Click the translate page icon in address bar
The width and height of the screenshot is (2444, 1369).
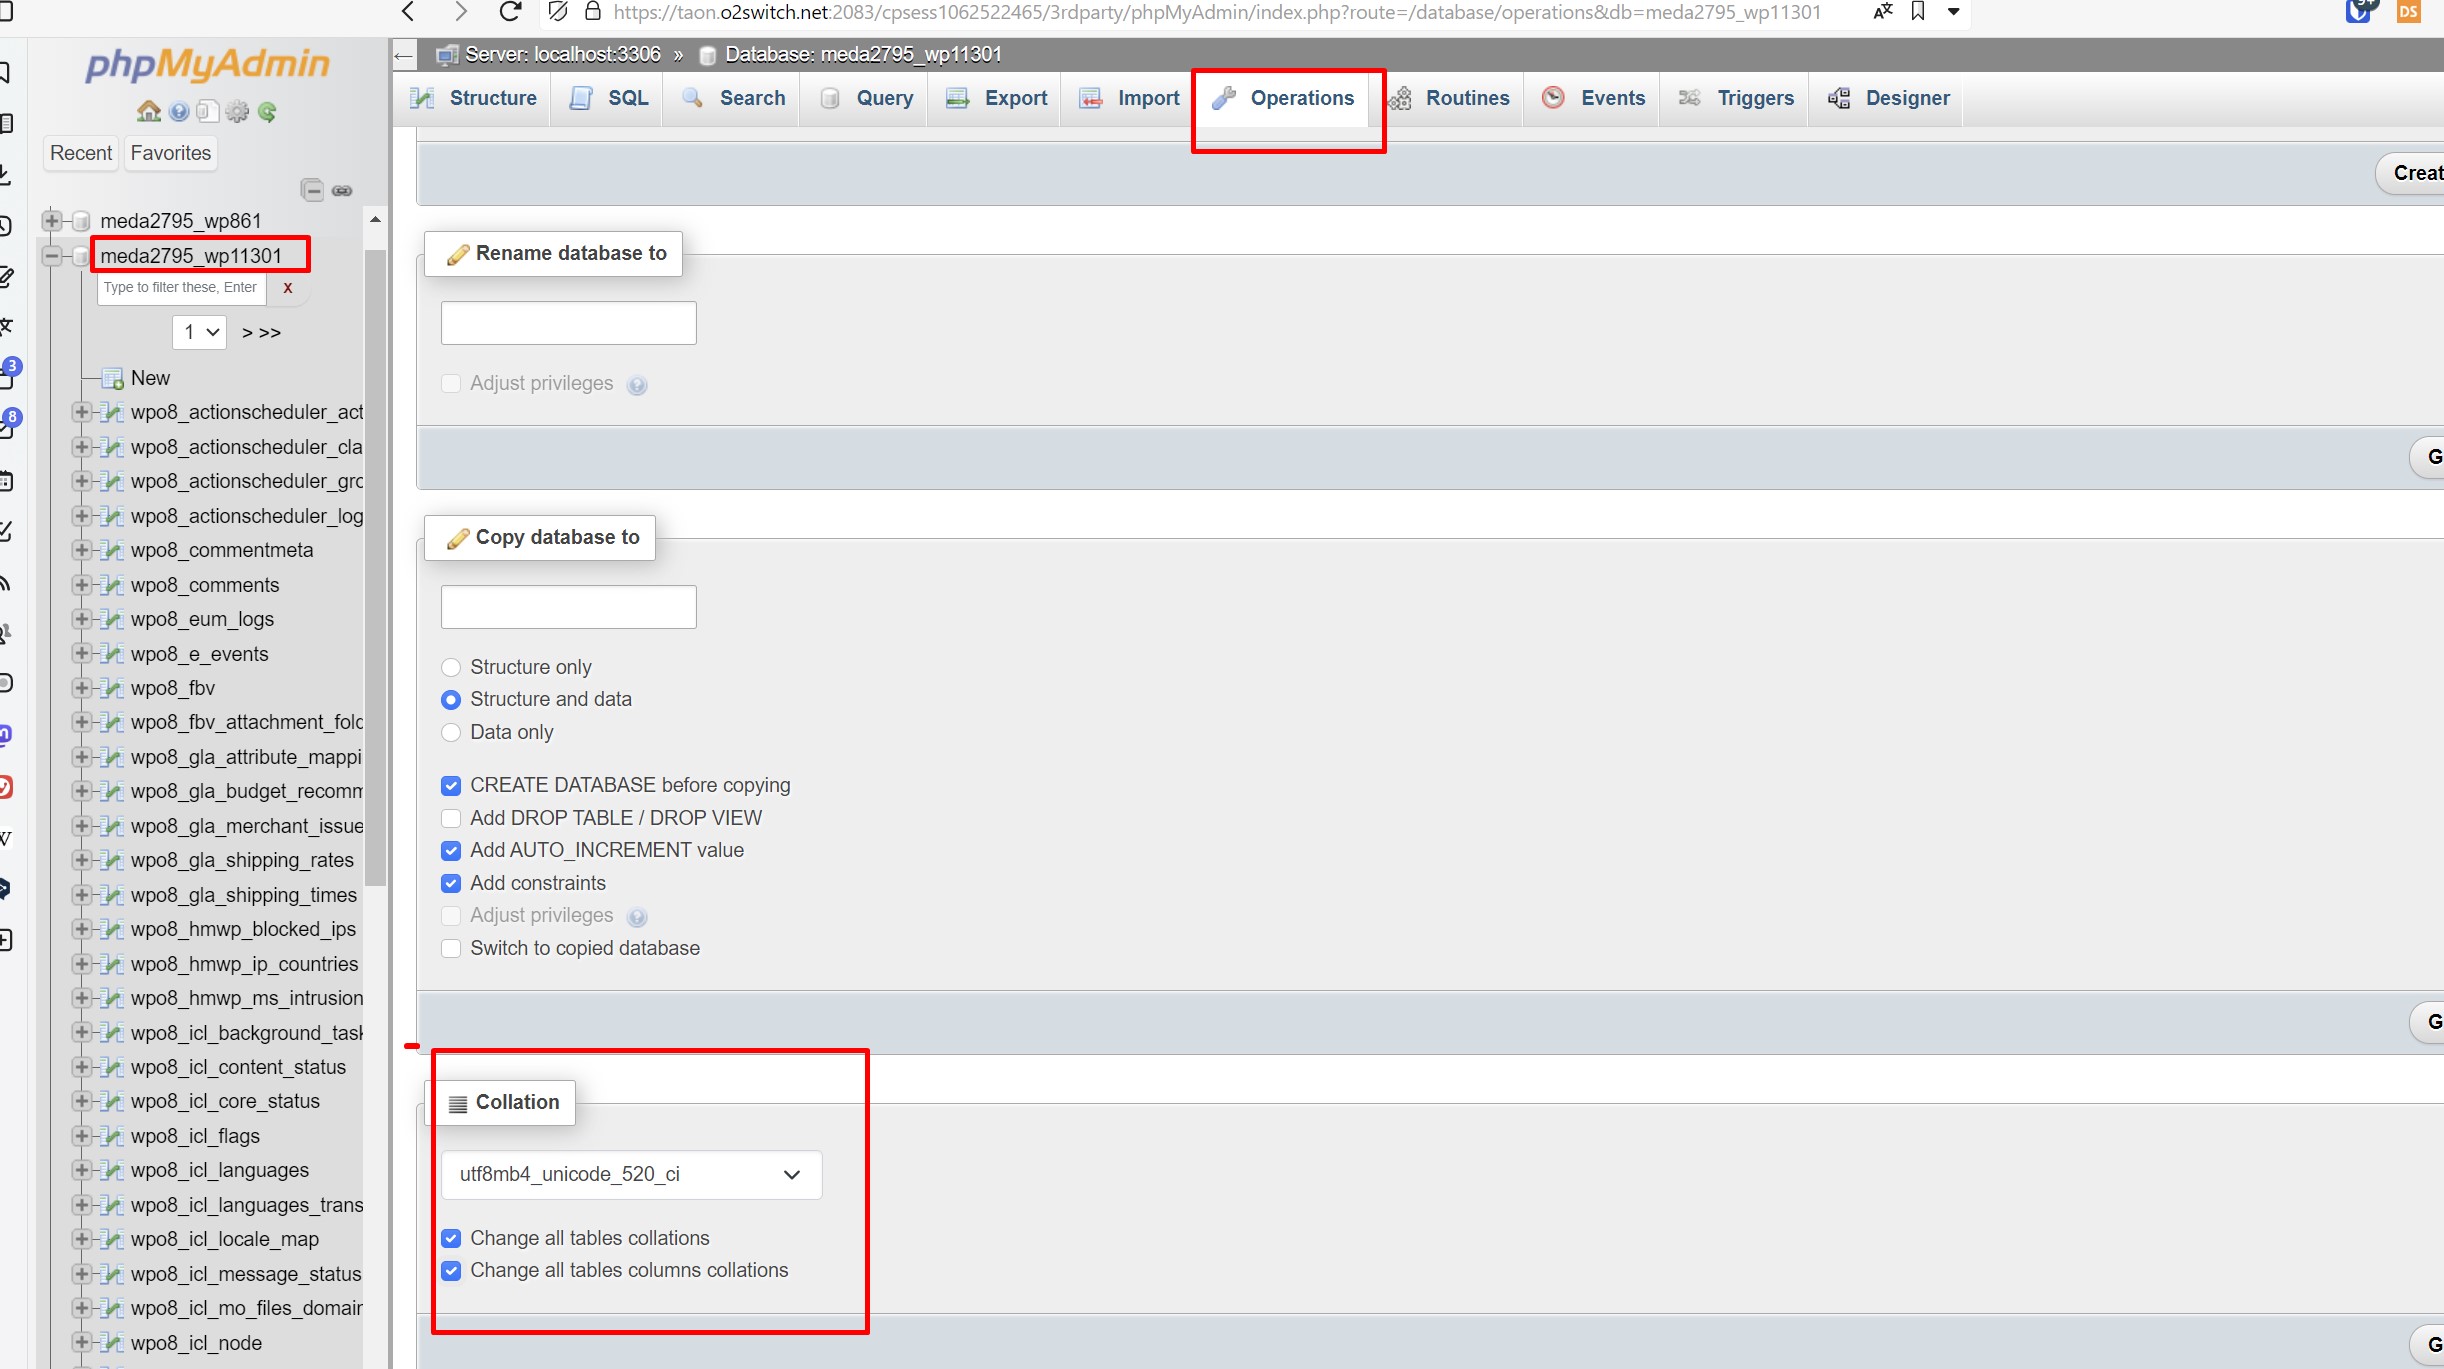(x=1882, y=12)
